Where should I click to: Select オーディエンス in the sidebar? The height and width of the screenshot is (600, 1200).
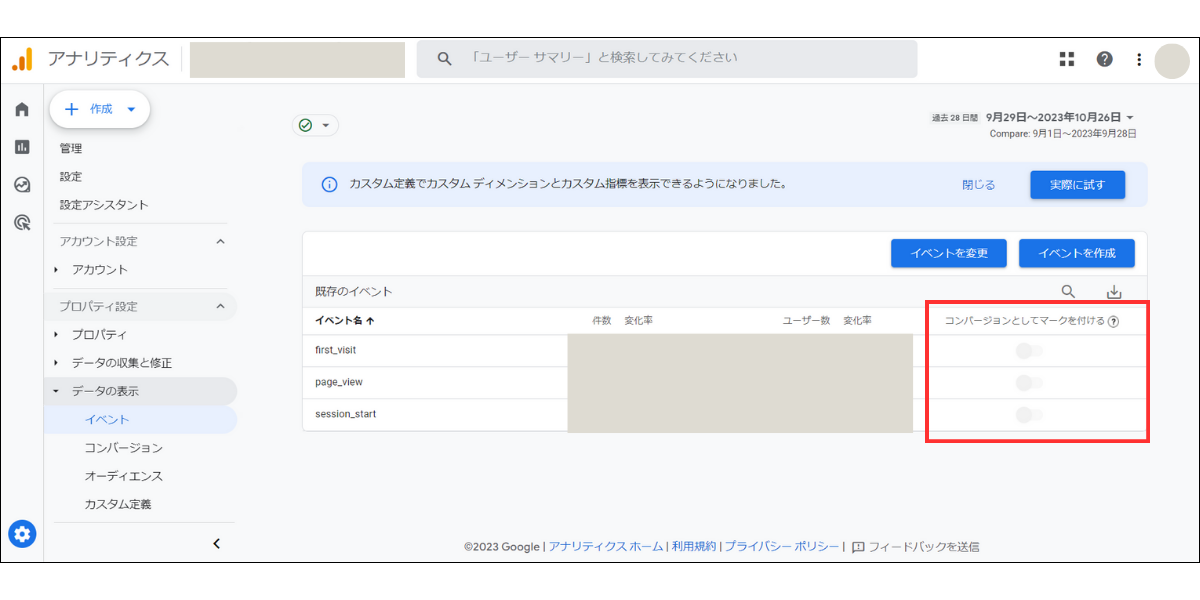click(x=124, y=476)
